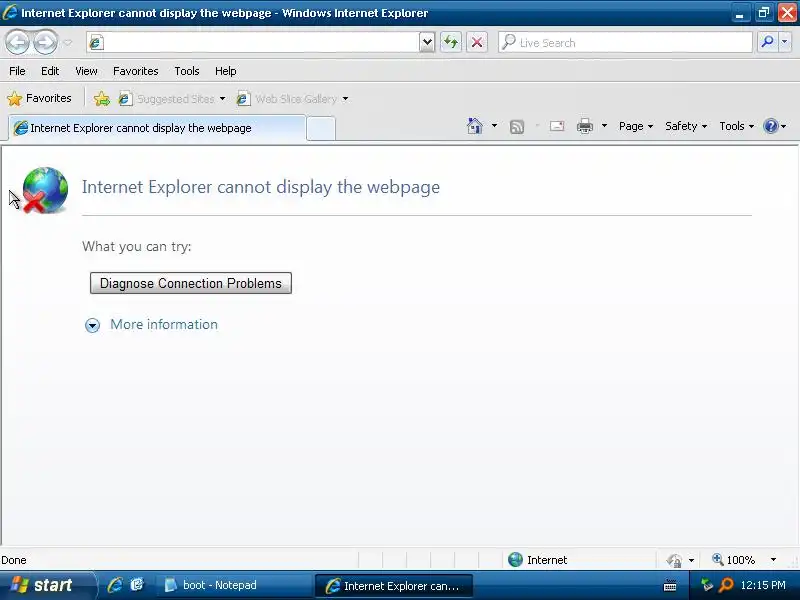
Task: Click the orange magnifier tray icon
Action: [726, 585]
